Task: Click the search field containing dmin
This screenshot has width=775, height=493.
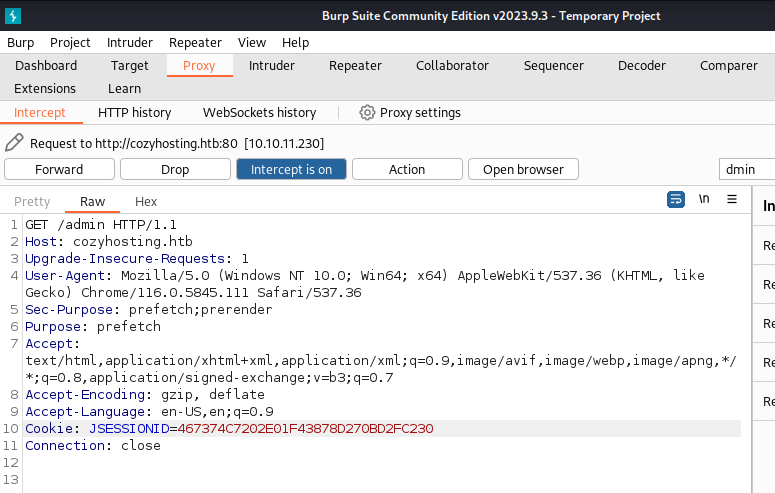Action: pyautogui.click(x=747, y=169)
